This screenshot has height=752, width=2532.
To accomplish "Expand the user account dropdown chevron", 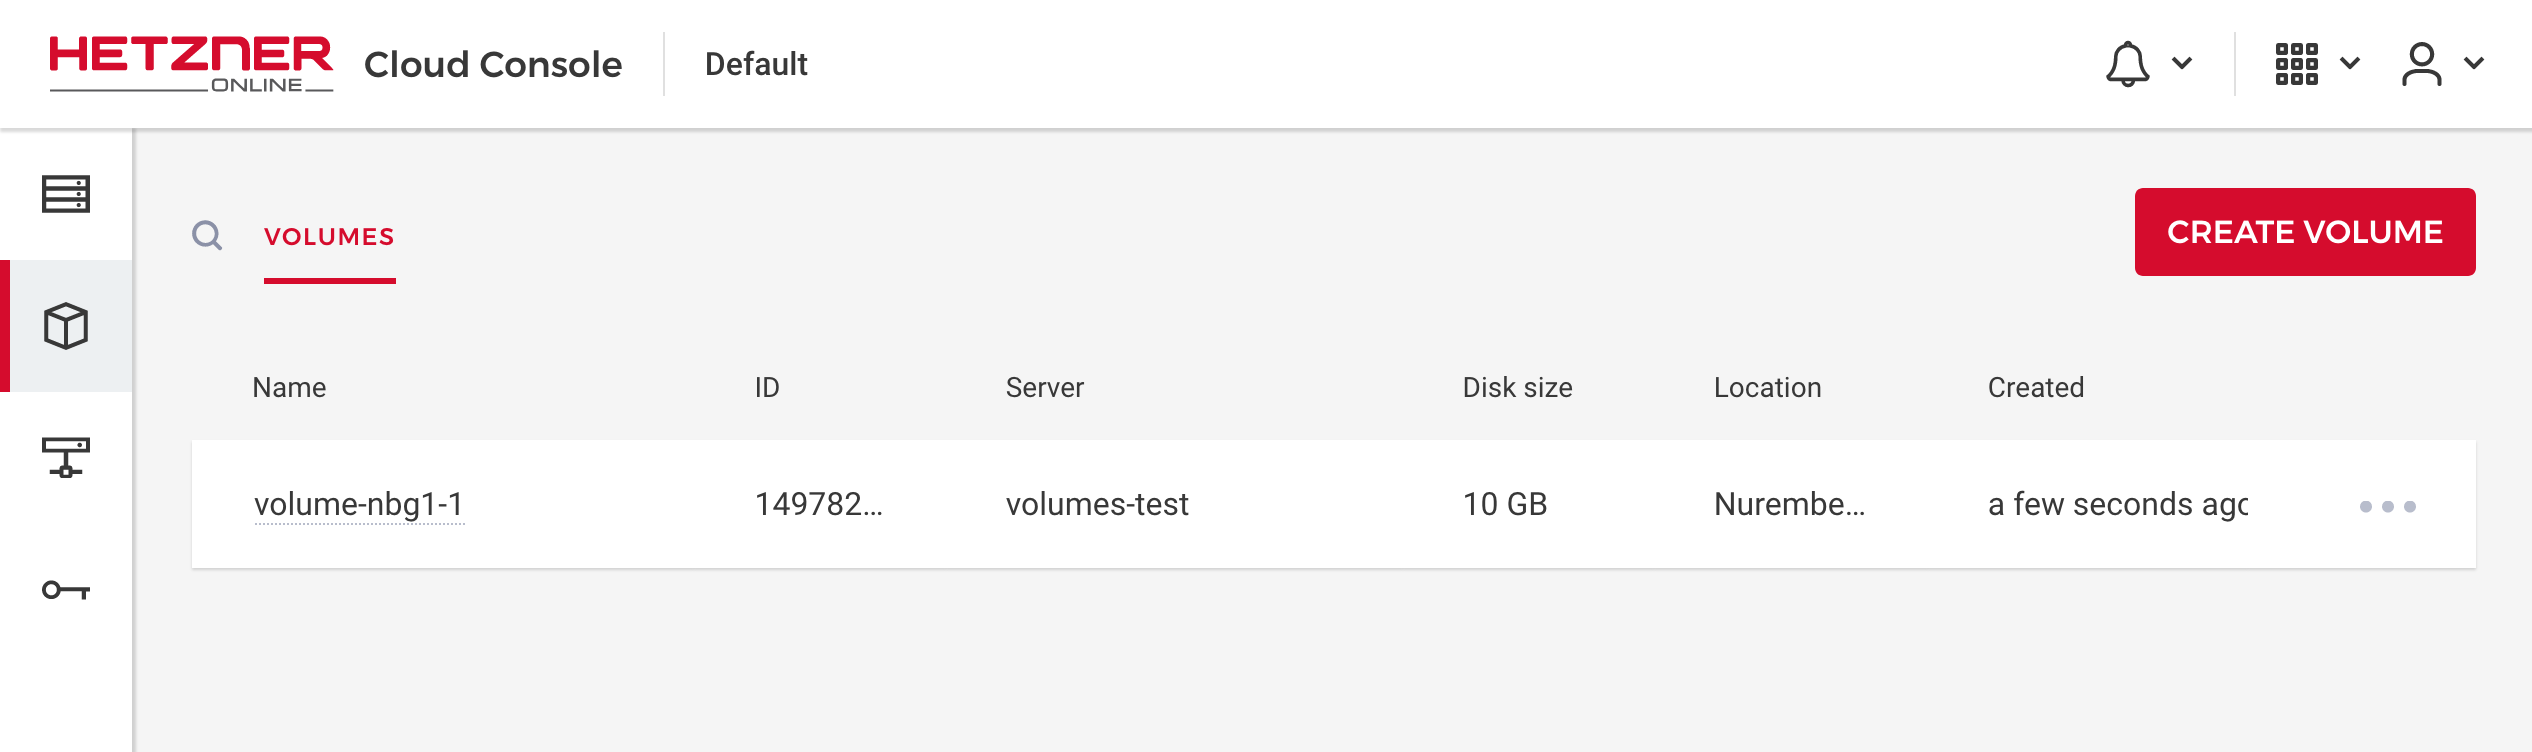I will 2474,63.
